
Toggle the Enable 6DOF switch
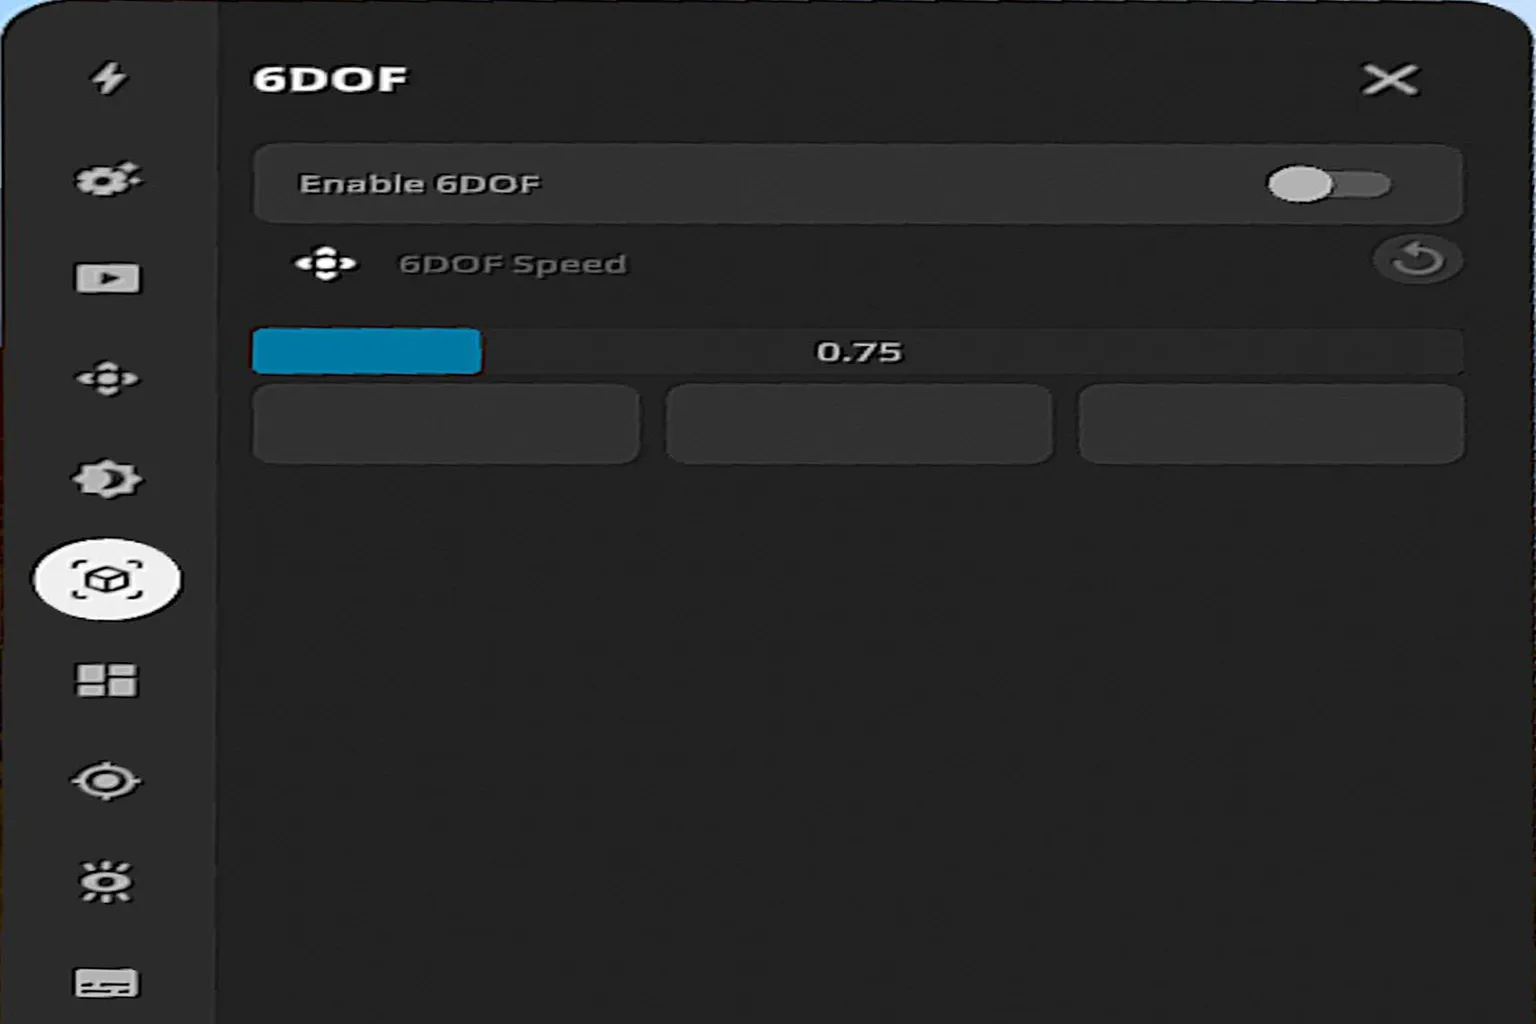click(x=1329, y=184)
